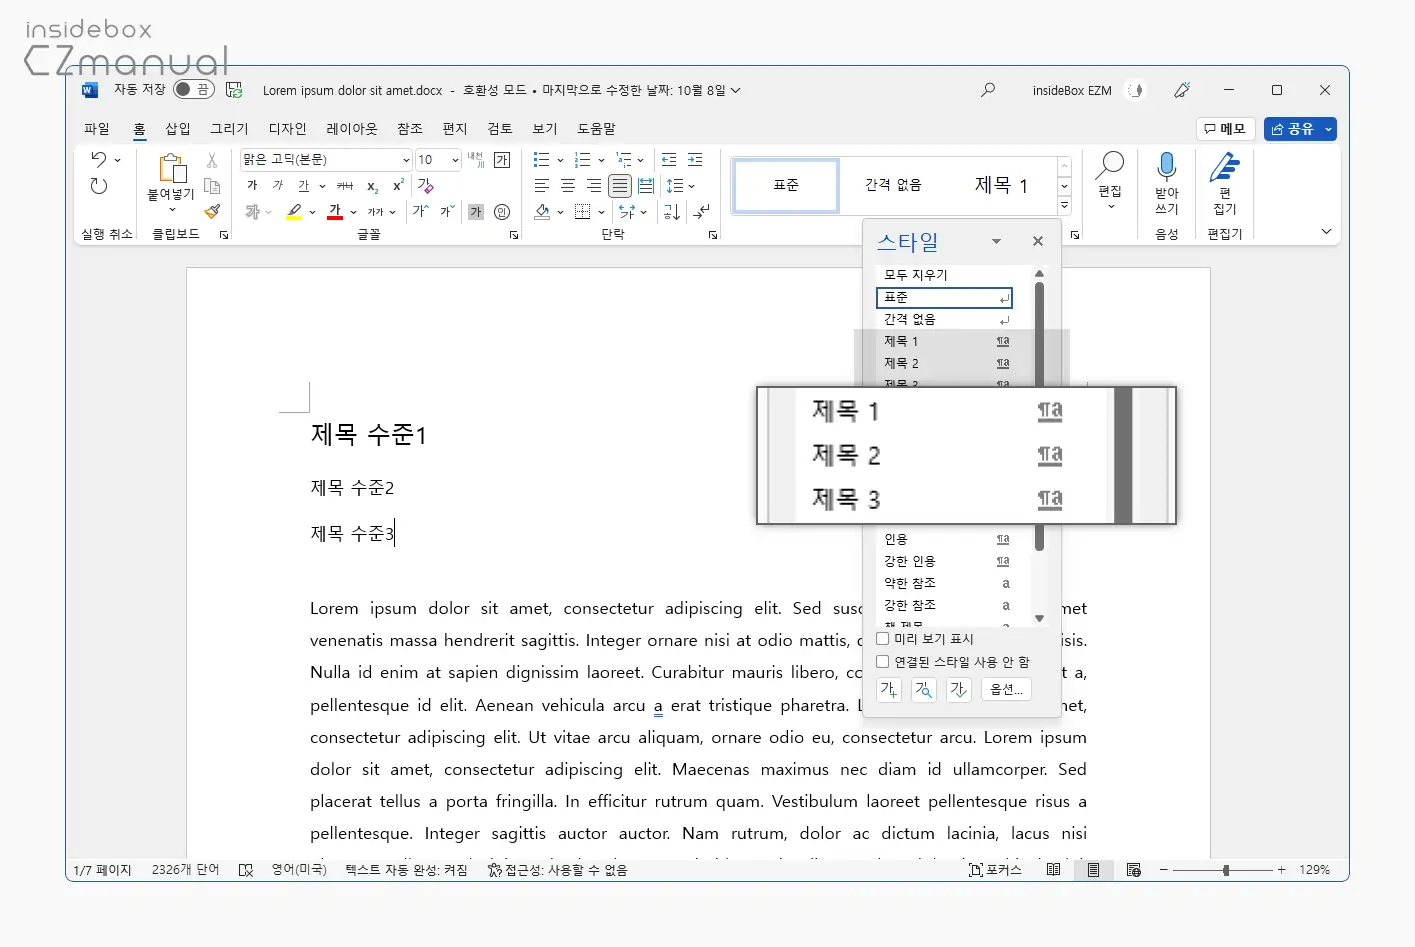Open the 삽입 ribbon tab
The width and height of the screenshot is (1415, 947).
tap(178, 129)
